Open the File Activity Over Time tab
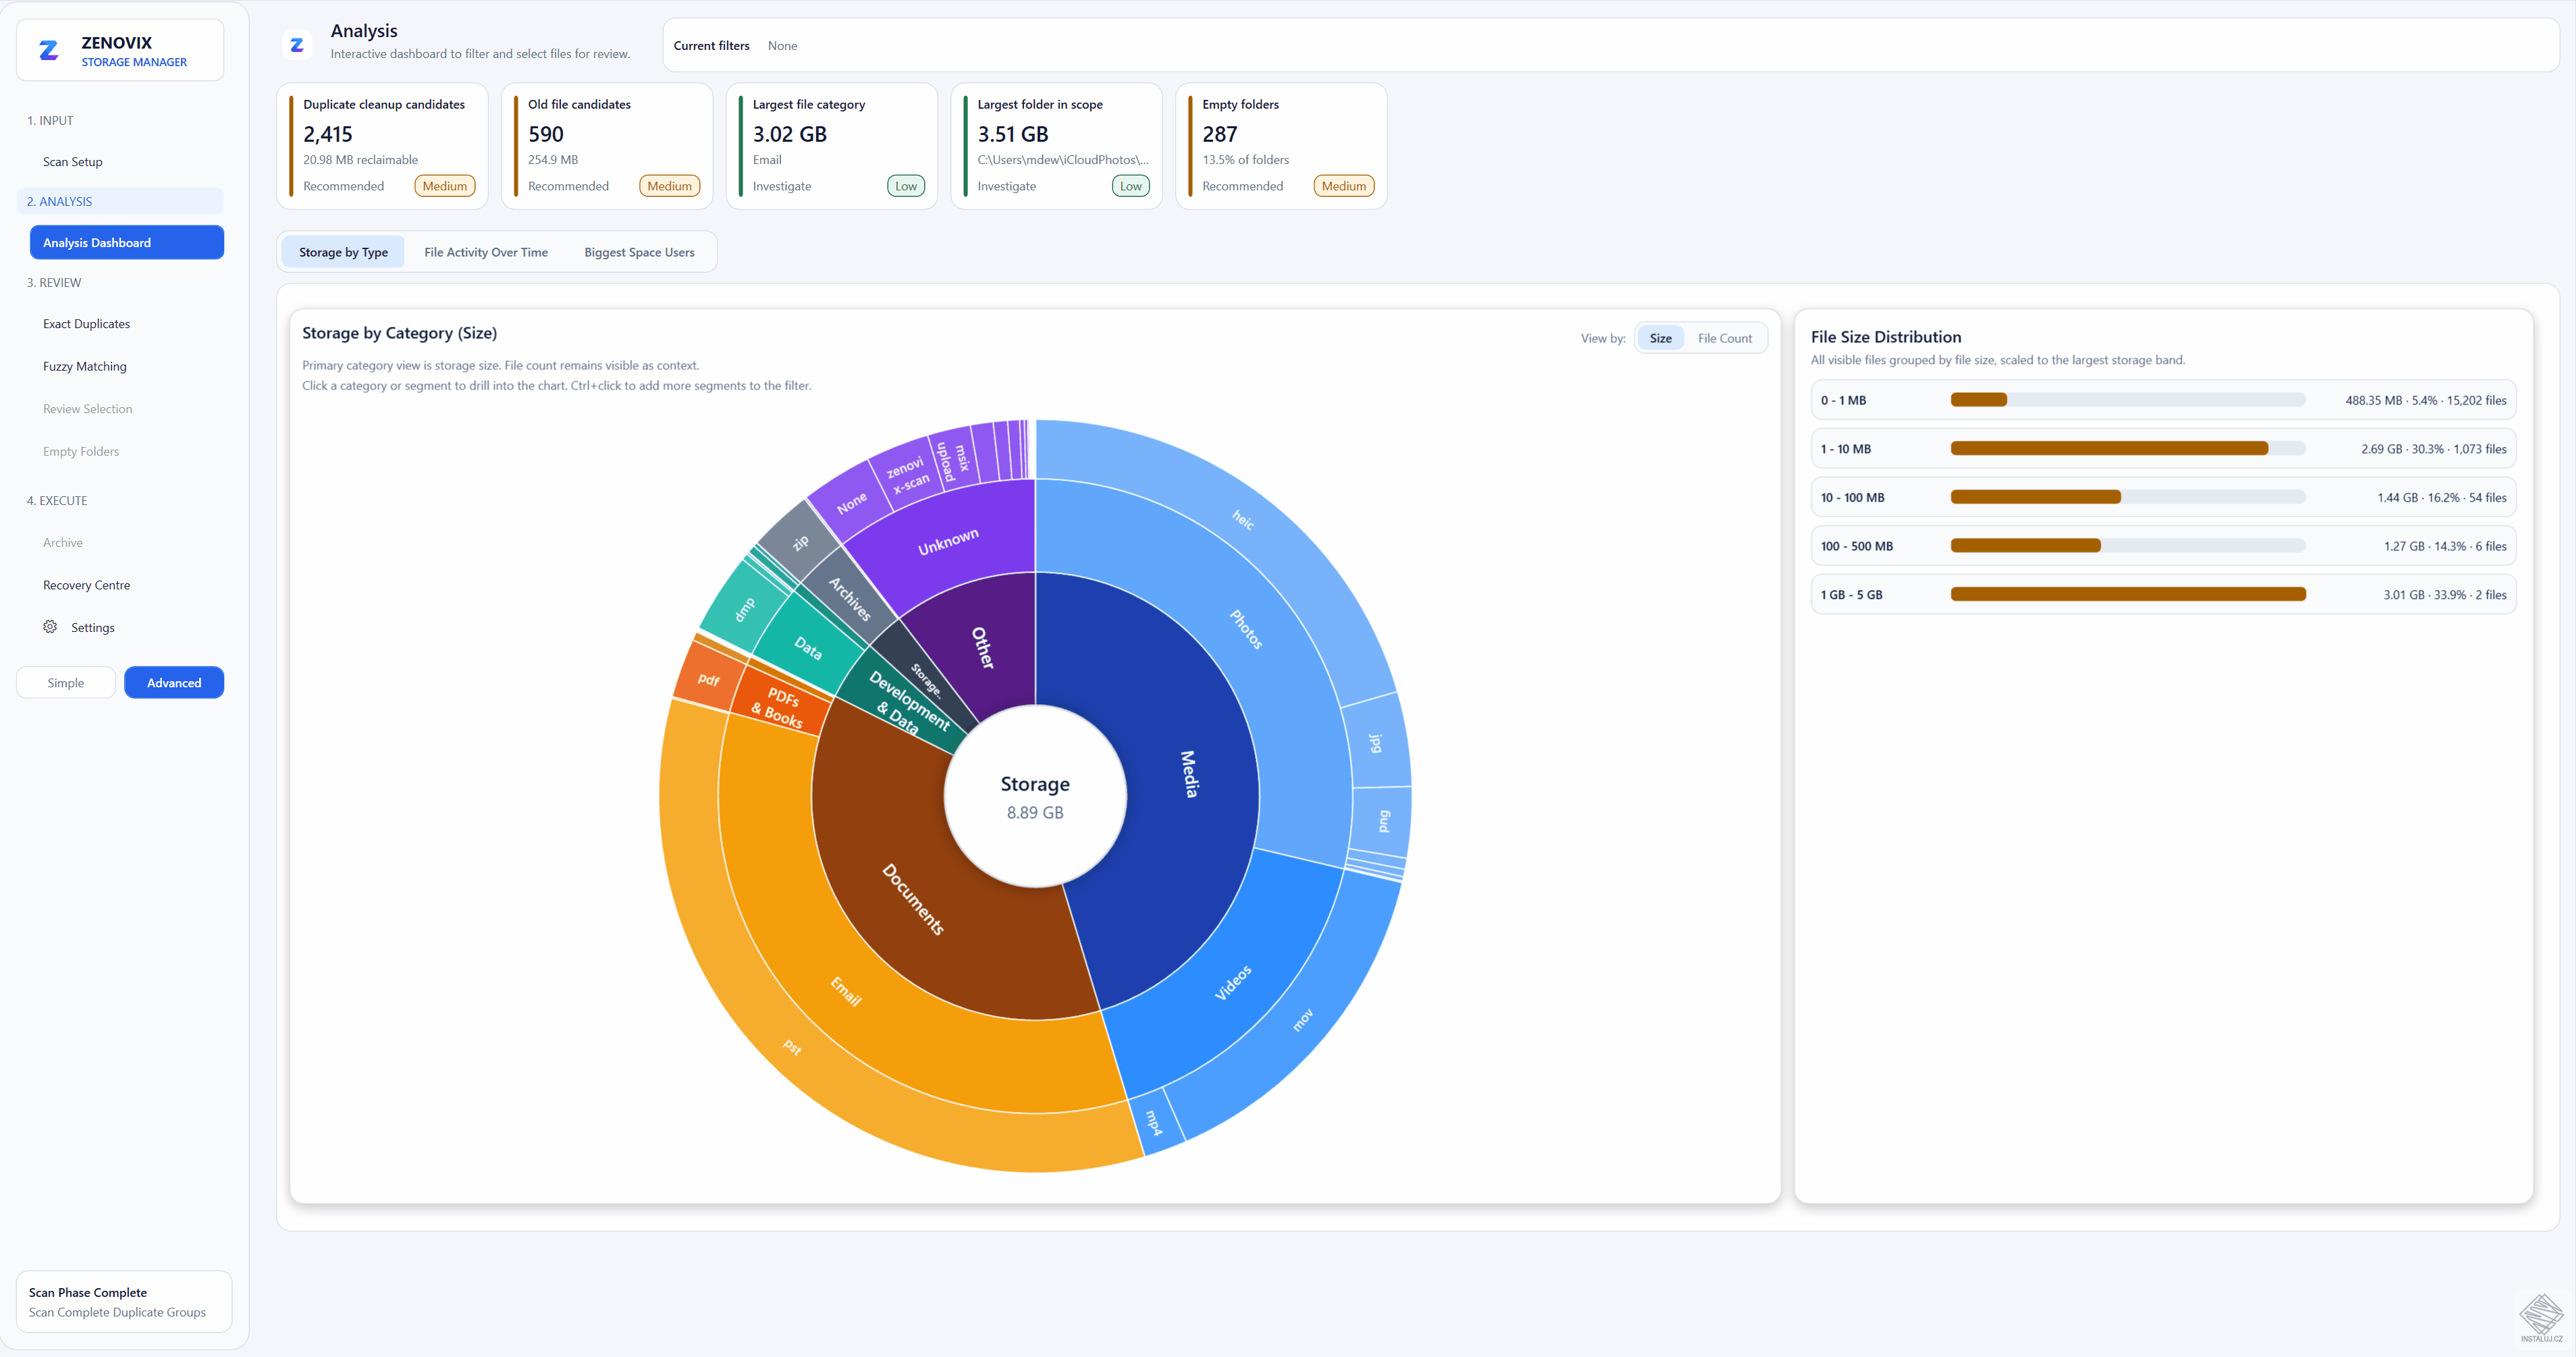 [x=486, y=252]
